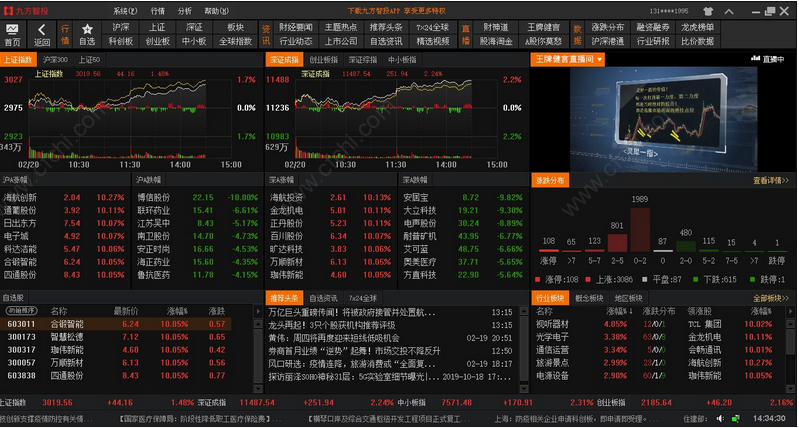
Task: Toggle the speaker sound icon
Action: [x=720, y=418]
